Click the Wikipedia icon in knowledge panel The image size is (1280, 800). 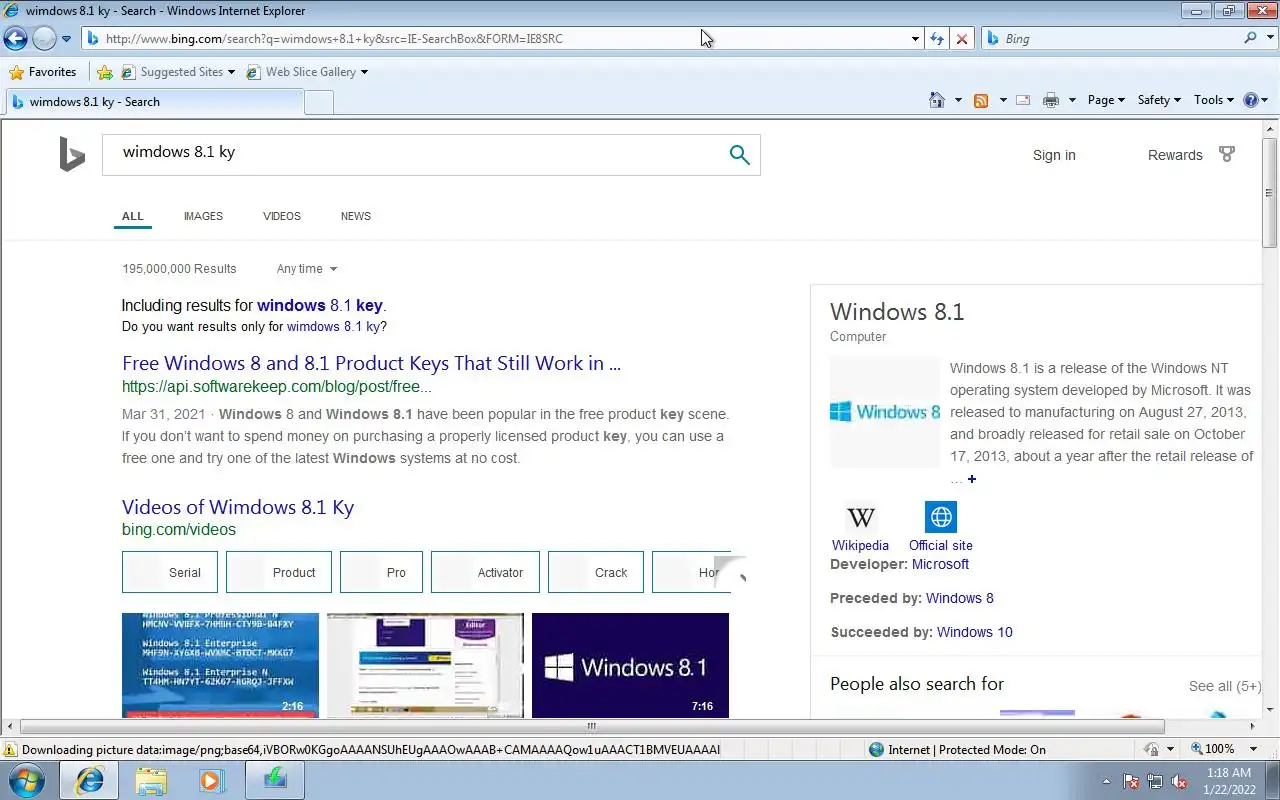click(860, 518)
